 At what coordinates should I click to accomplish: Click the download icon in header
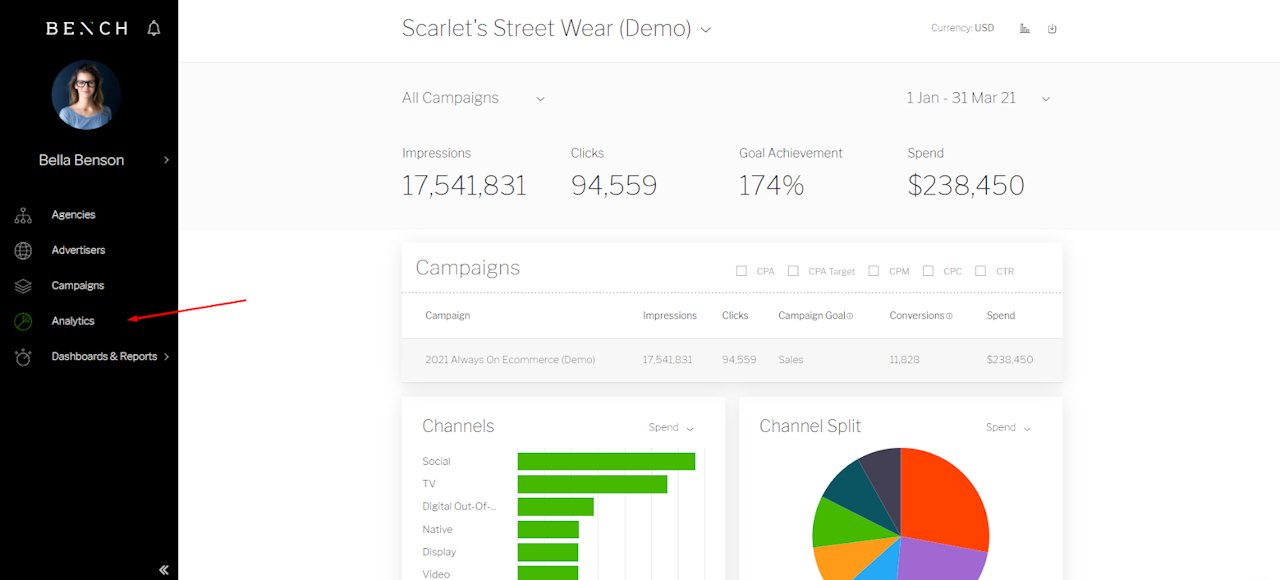coord(1052,29)
